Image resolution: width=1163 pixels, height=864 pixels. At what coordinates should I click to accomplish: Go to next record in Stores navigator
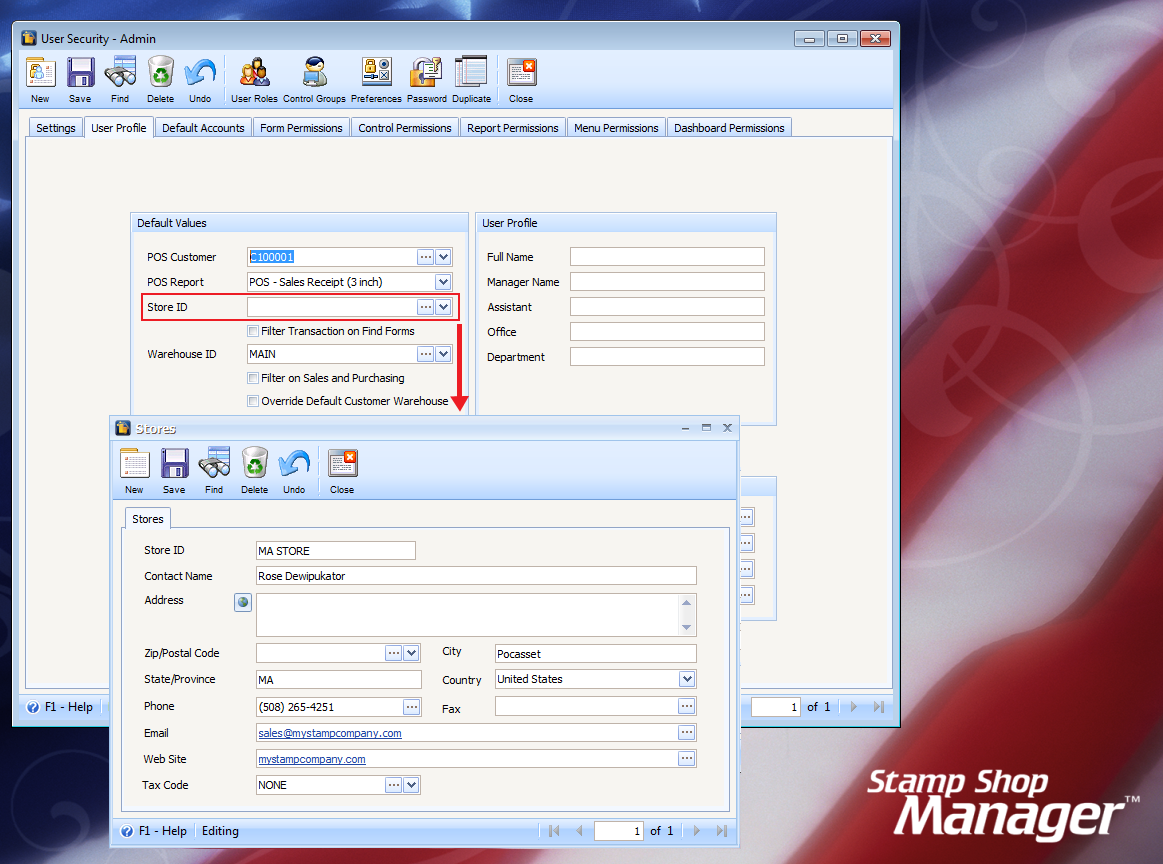coord(696,831)
